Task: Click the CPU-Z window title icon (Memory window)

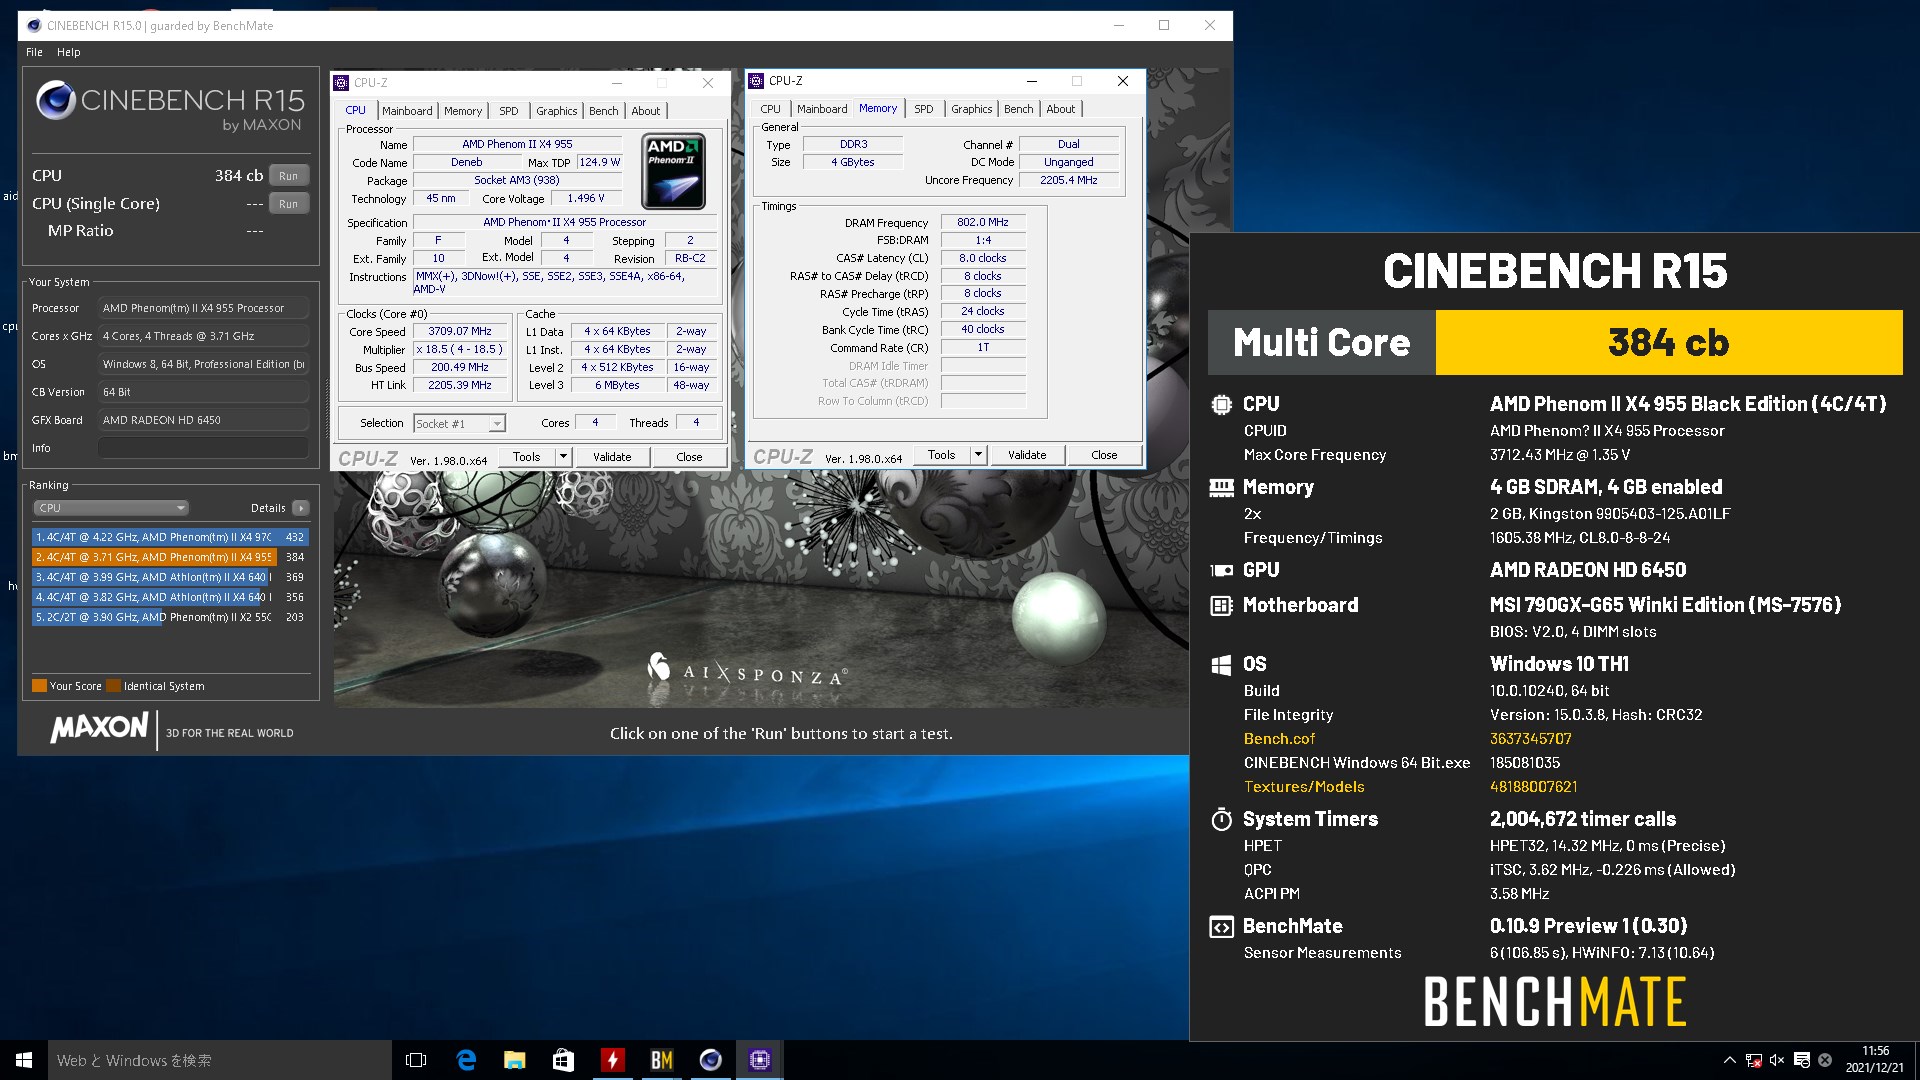Action: coord(757,81)
